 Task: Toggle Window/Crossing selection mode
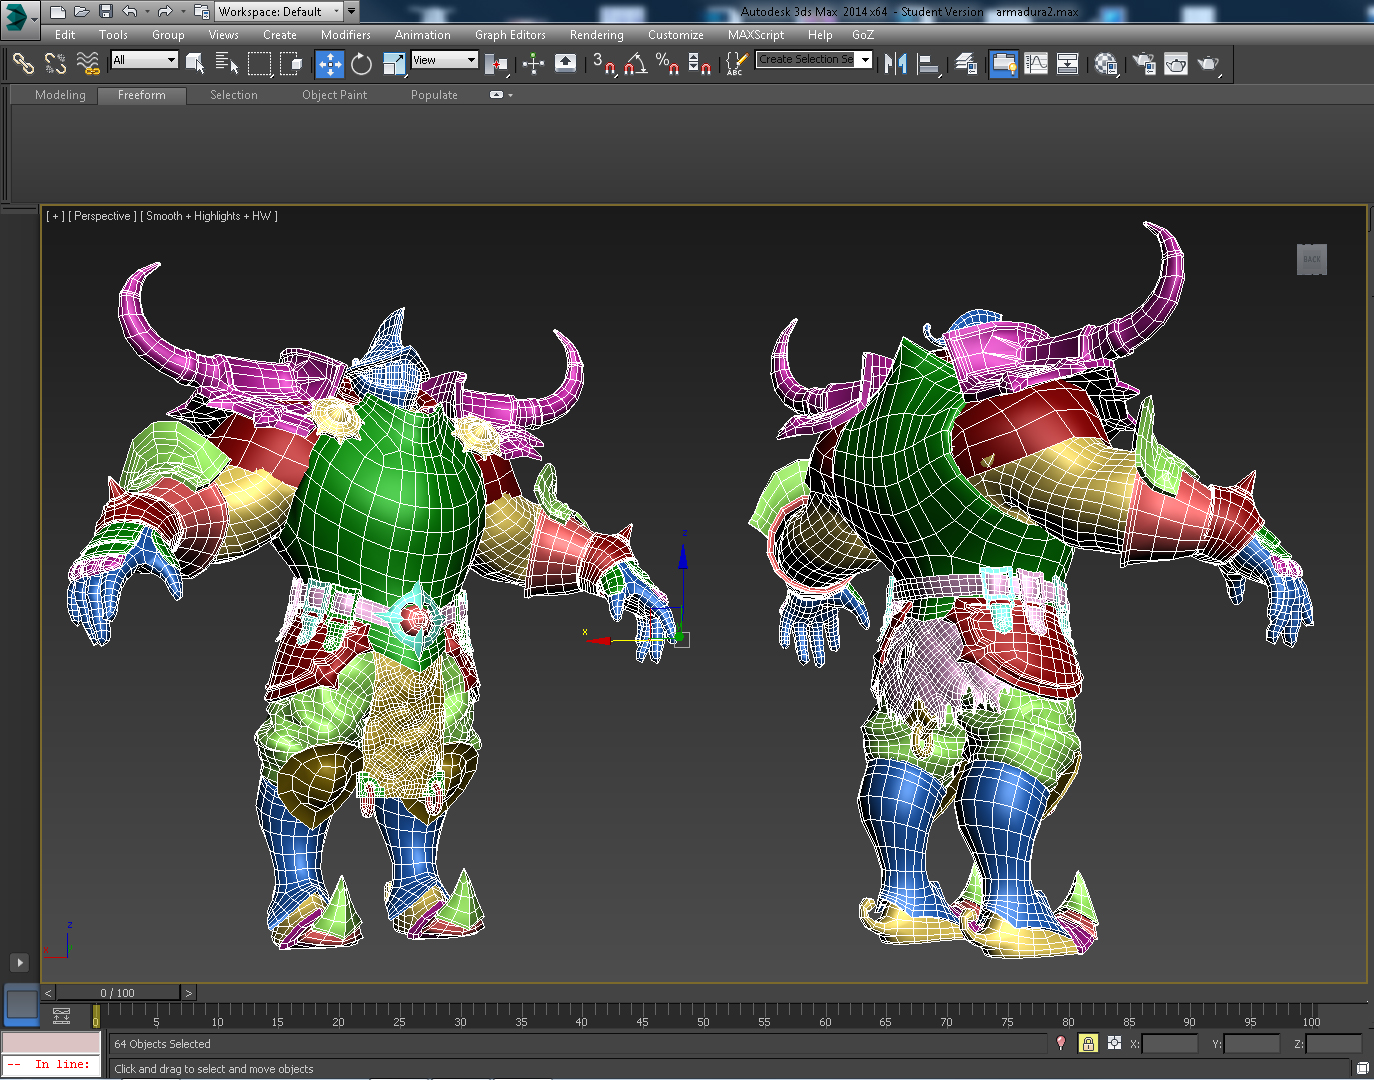tap(292, 64)
